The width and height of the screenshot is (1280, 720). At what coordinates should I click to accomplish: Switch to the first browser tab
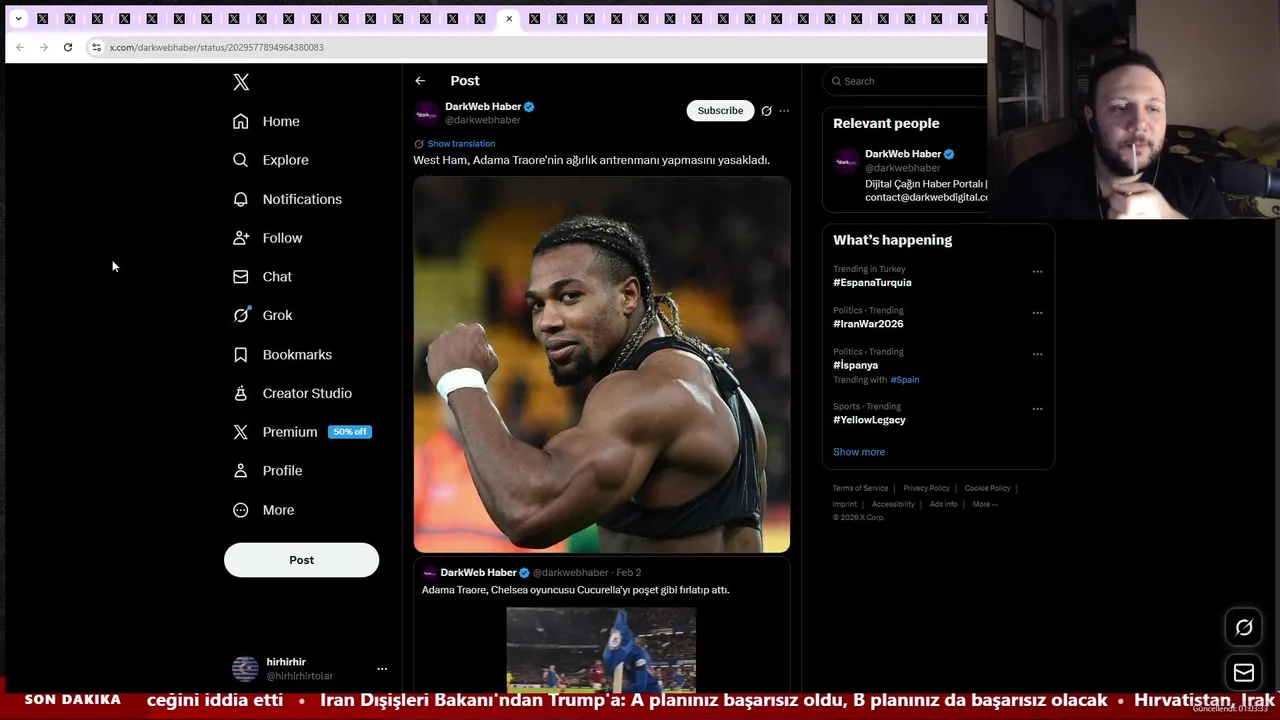coord(43,18)
